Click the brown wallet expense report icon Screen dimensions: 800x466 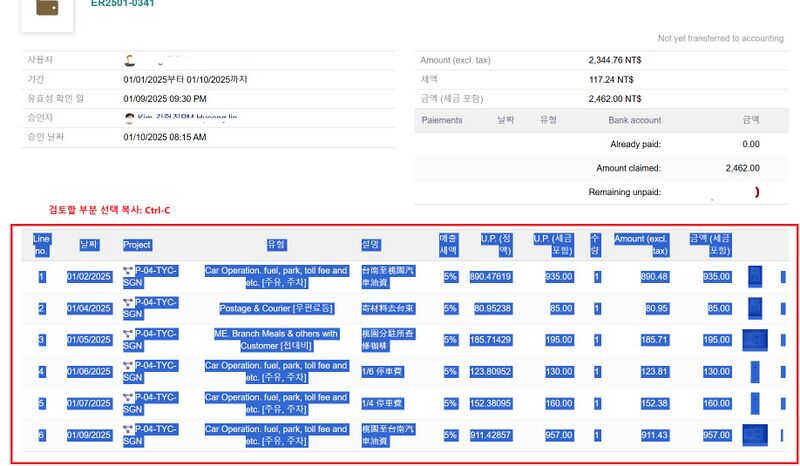click(47, 8)
